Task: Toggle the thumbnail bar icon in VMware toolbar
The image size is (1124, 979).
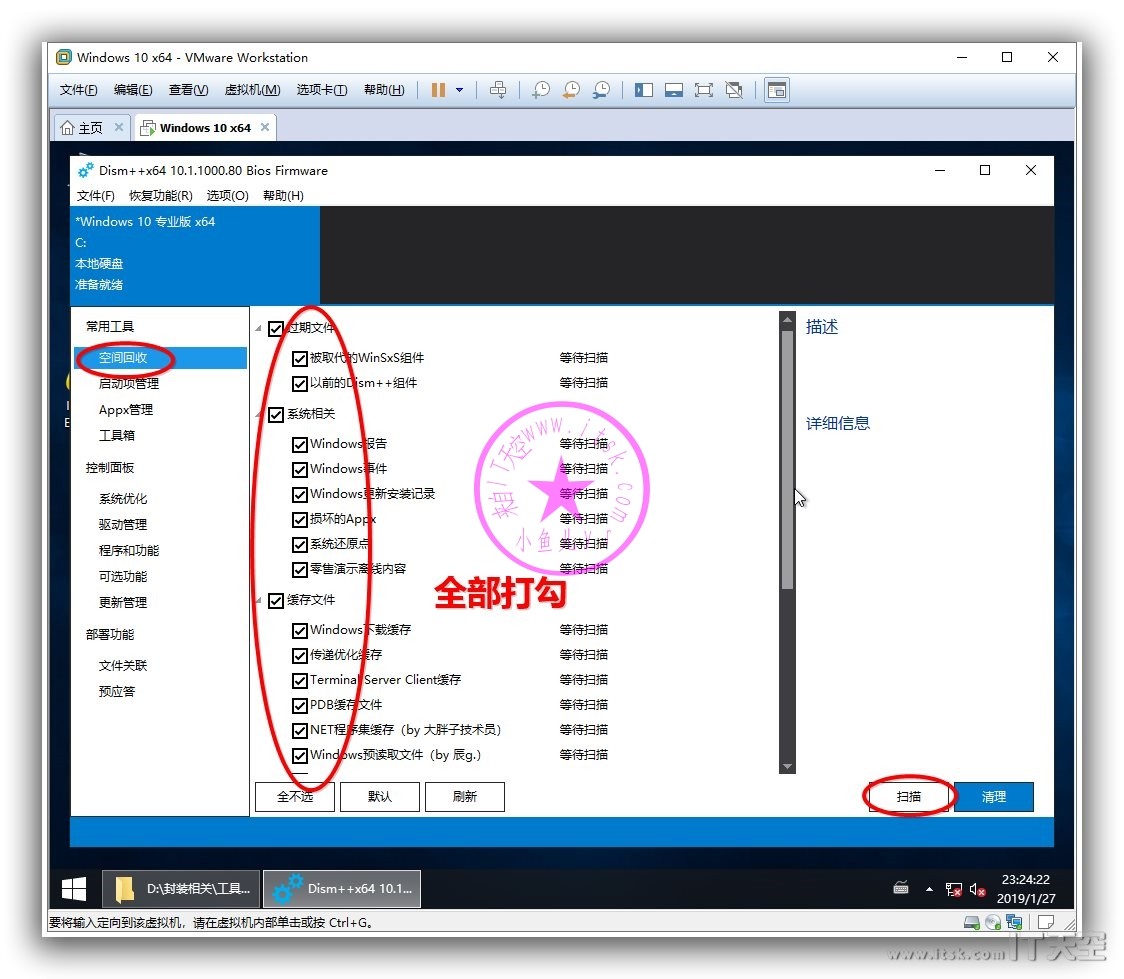Action: (x=674, y=90)
